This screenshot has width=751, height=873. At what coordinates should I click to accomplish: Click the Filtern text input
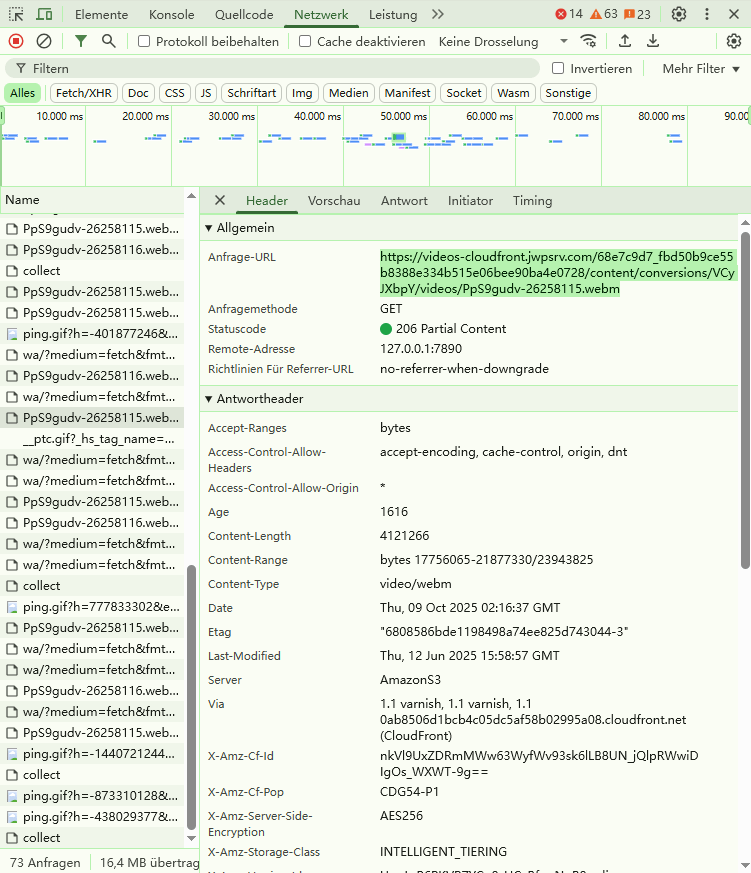coord(280,68)
